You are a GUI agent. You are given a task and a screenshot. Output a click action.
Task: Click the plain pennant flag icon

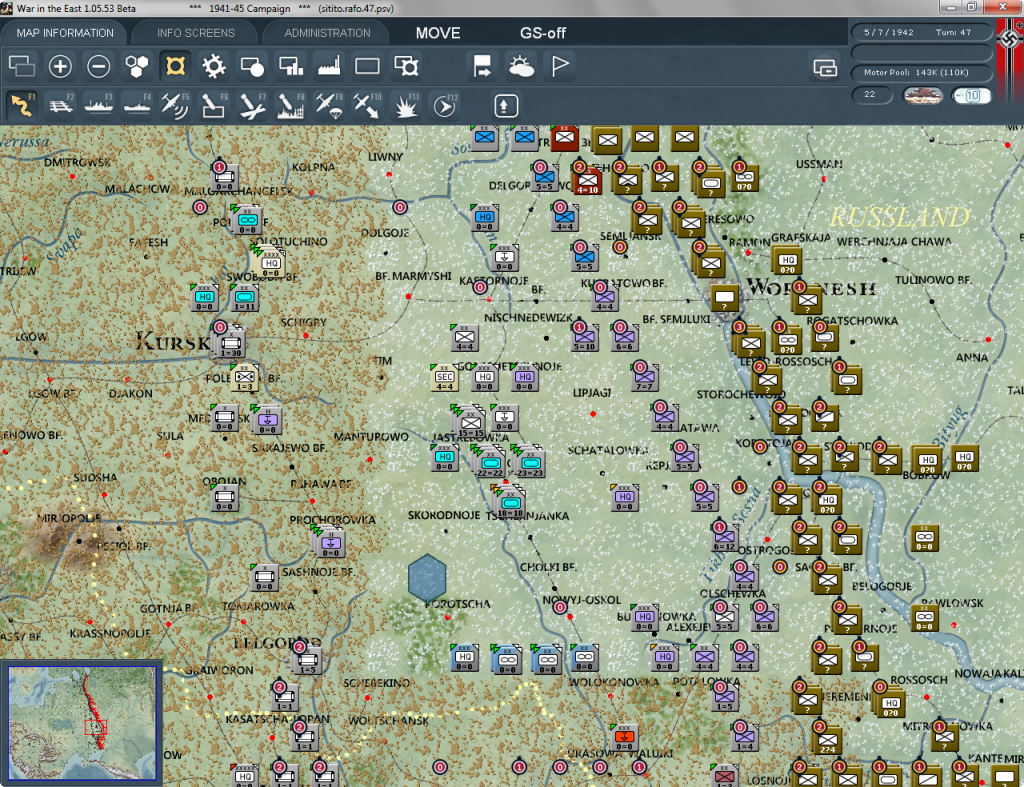tap(560, 66)
